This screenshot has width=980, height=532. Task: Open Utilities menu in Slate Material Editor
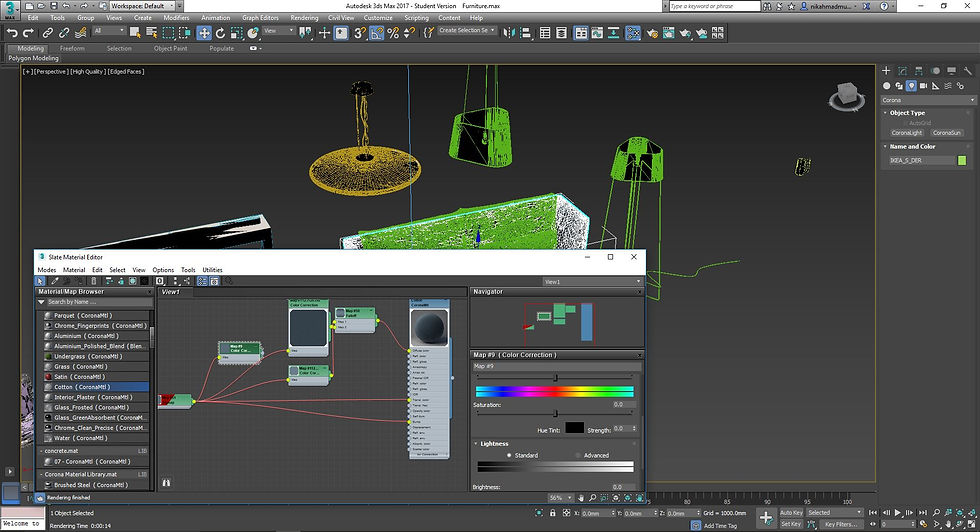coord(212,270)
